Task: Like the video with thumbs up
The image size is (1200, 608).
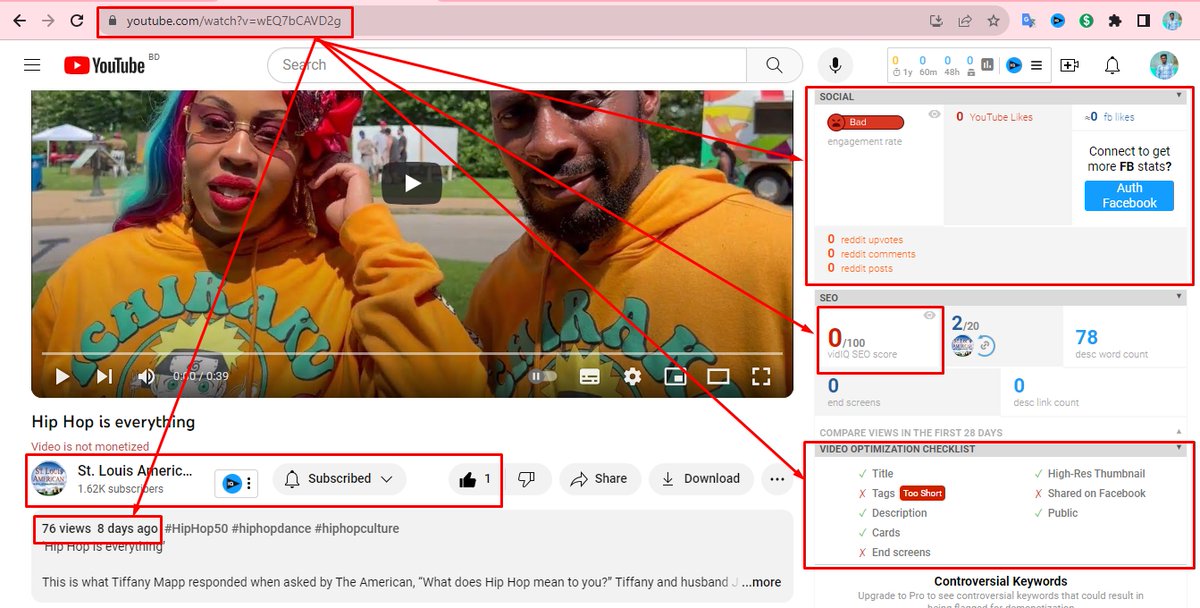Action: click(475, 479)
